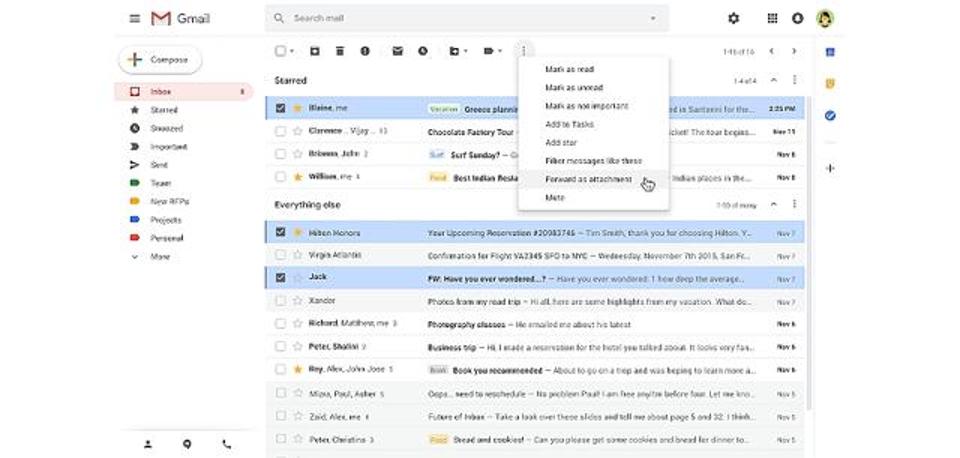Select Mark as unread from menu
This screenshot has width=960, height=458.
[x=572, y=88]
